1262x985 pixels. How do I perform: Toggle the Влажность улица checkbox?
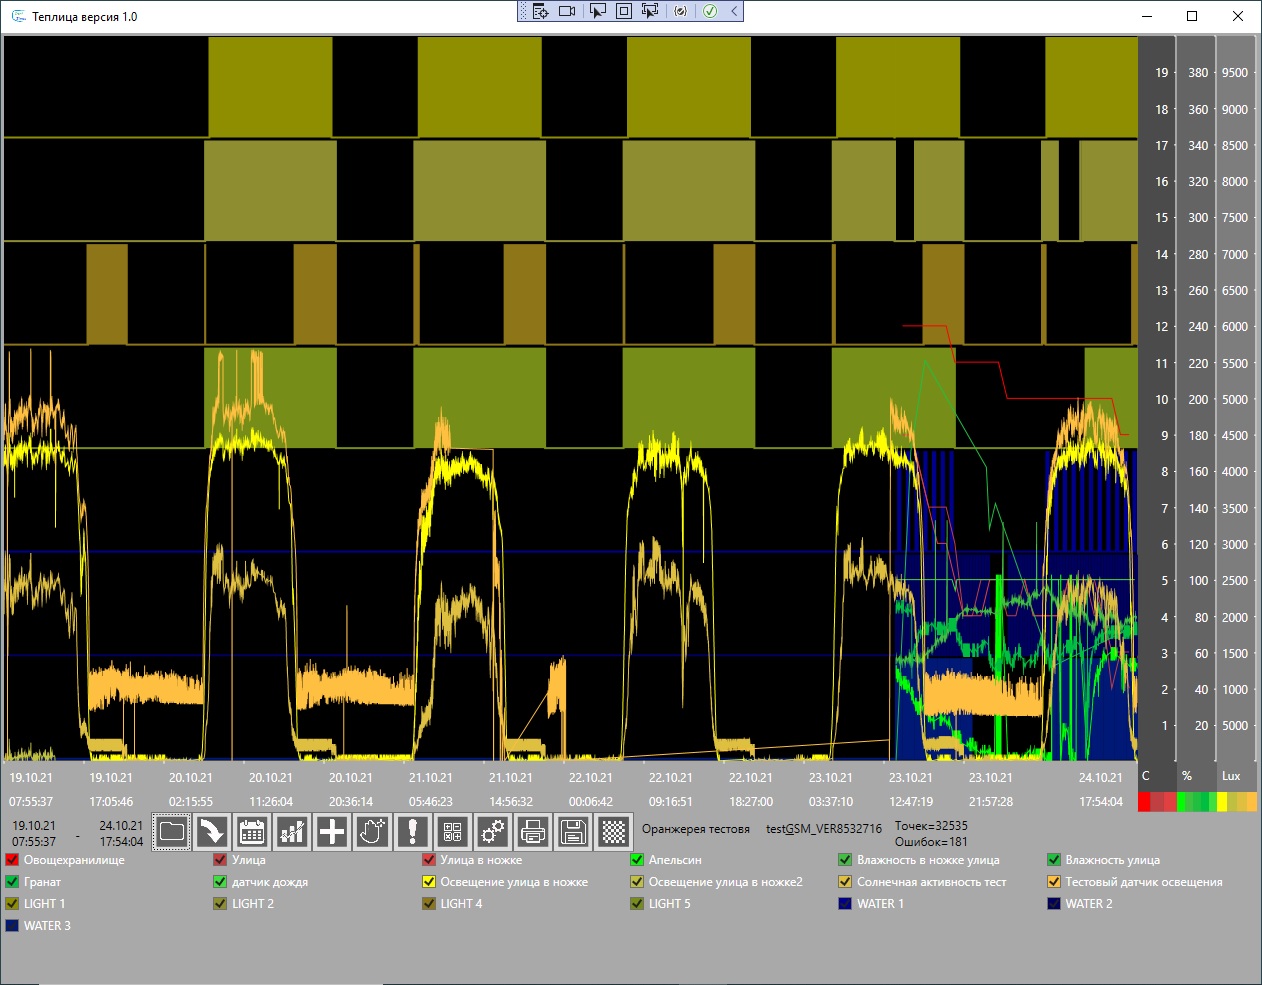(x=1053, y=860)
